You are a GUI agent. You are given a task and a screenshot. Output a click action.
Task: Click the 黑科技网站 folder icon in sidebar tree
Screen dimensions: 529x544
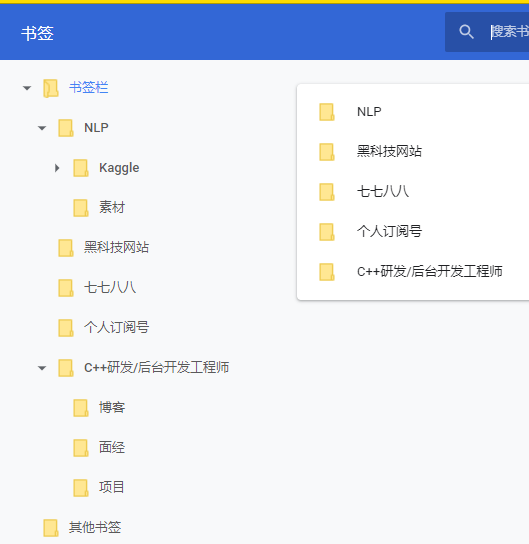click(x=66, y=248)
